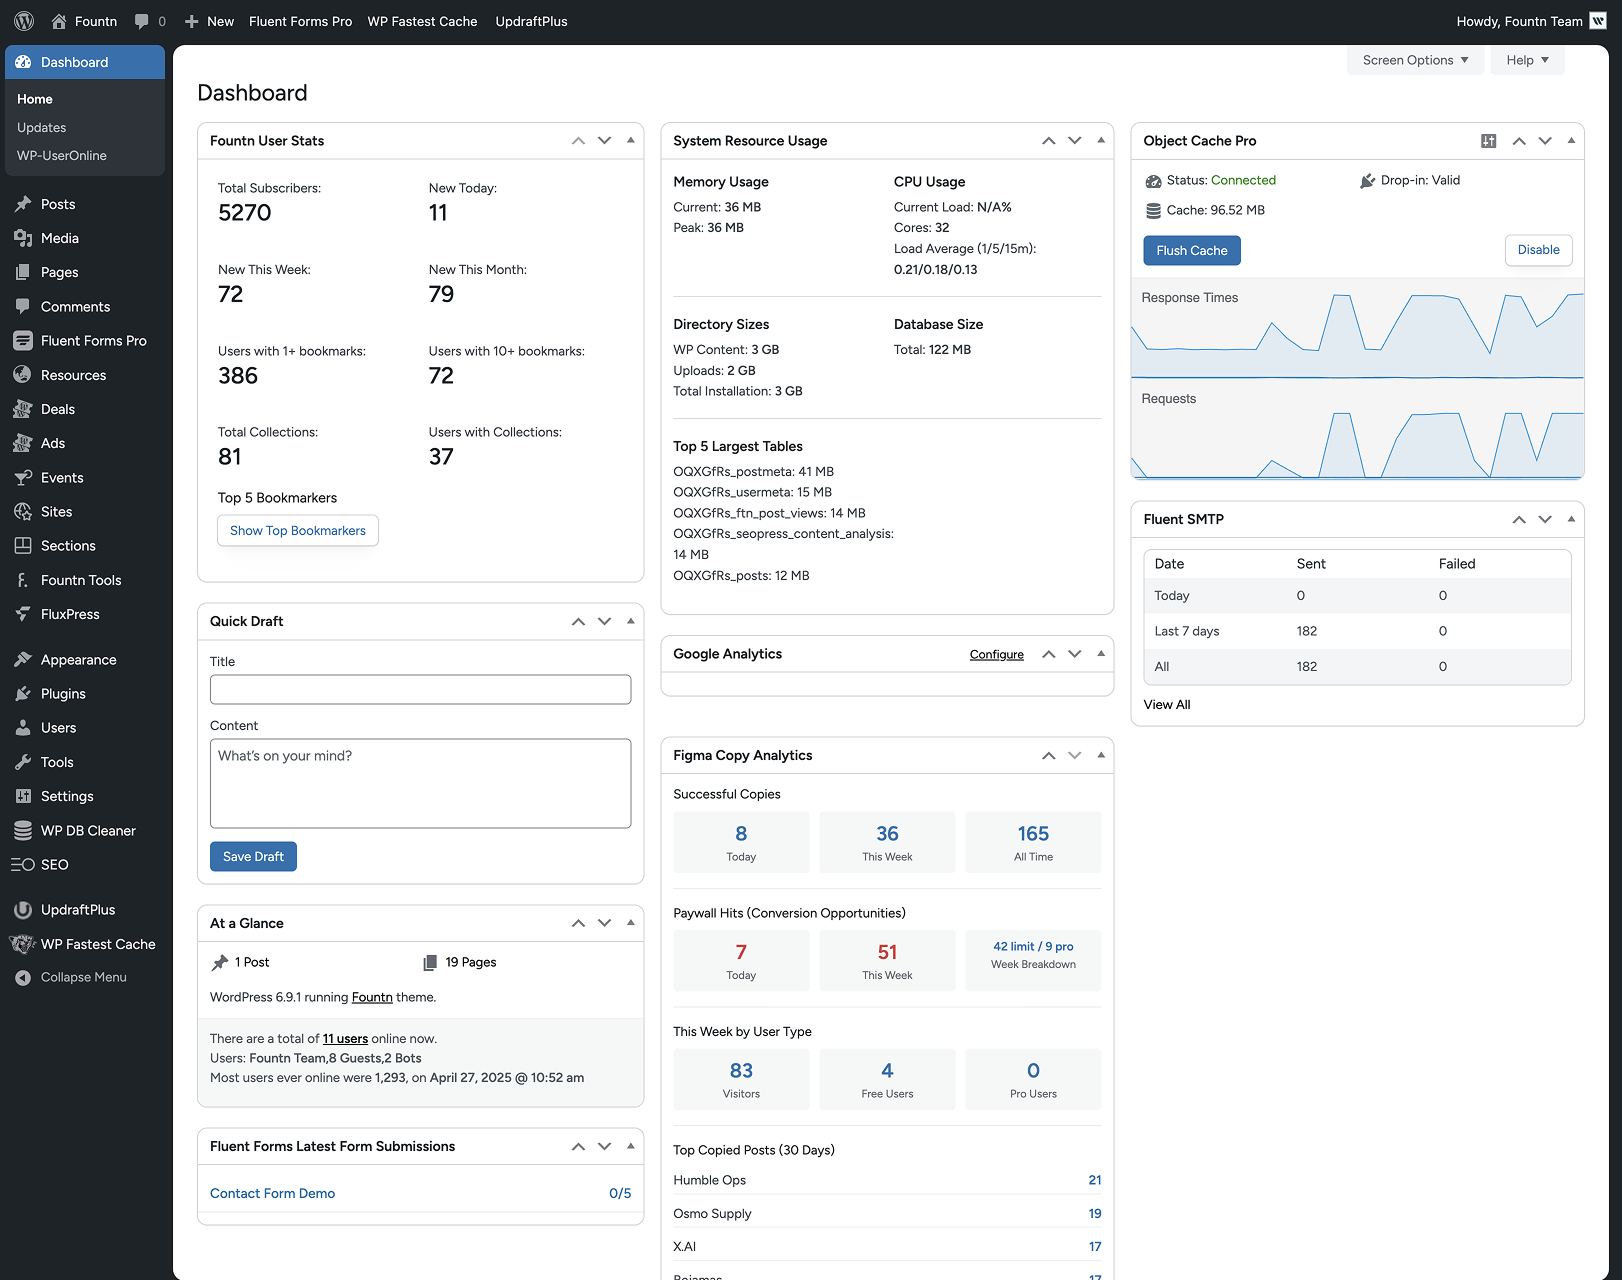Image resolution: width=1622 pixels, height=1280 pixels.
Task: Expand the Screen Options dropdown
Action: tap(1415, 60)
